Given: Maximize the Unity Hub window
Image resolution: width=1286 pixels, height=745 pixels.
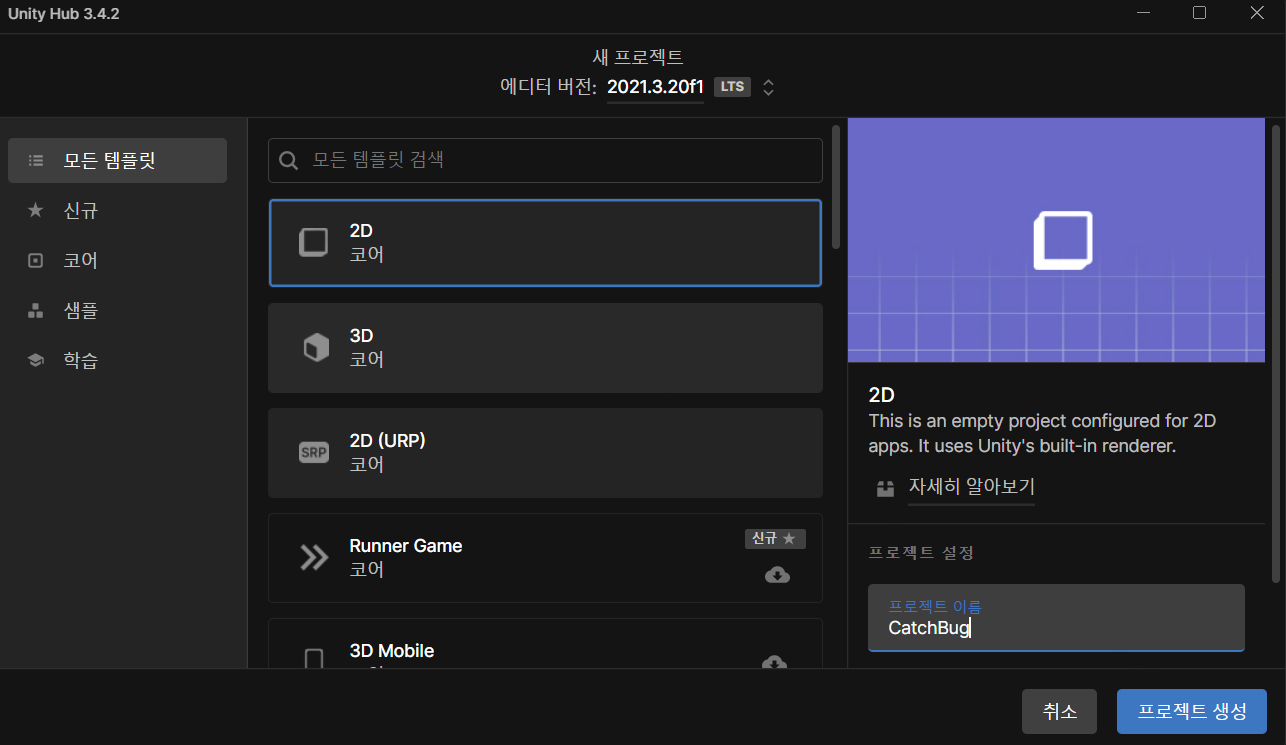Looking at the screenshot, I should [x=1199, y=13].
